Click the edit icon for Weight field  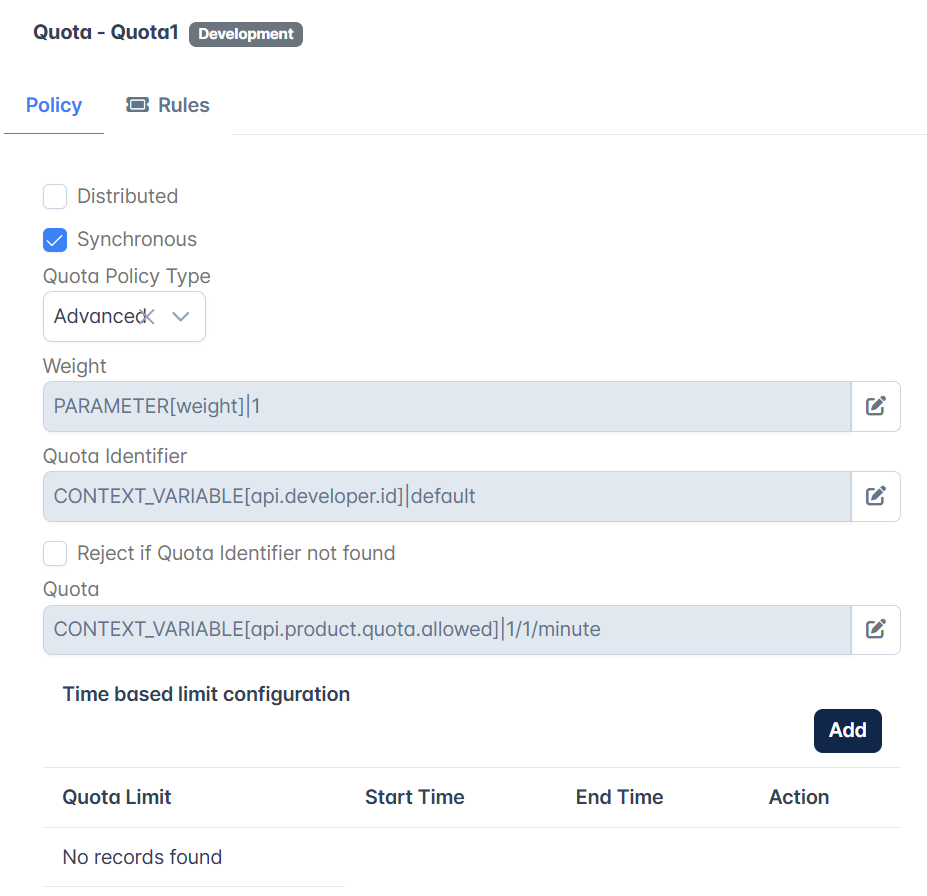pos(876,406)
